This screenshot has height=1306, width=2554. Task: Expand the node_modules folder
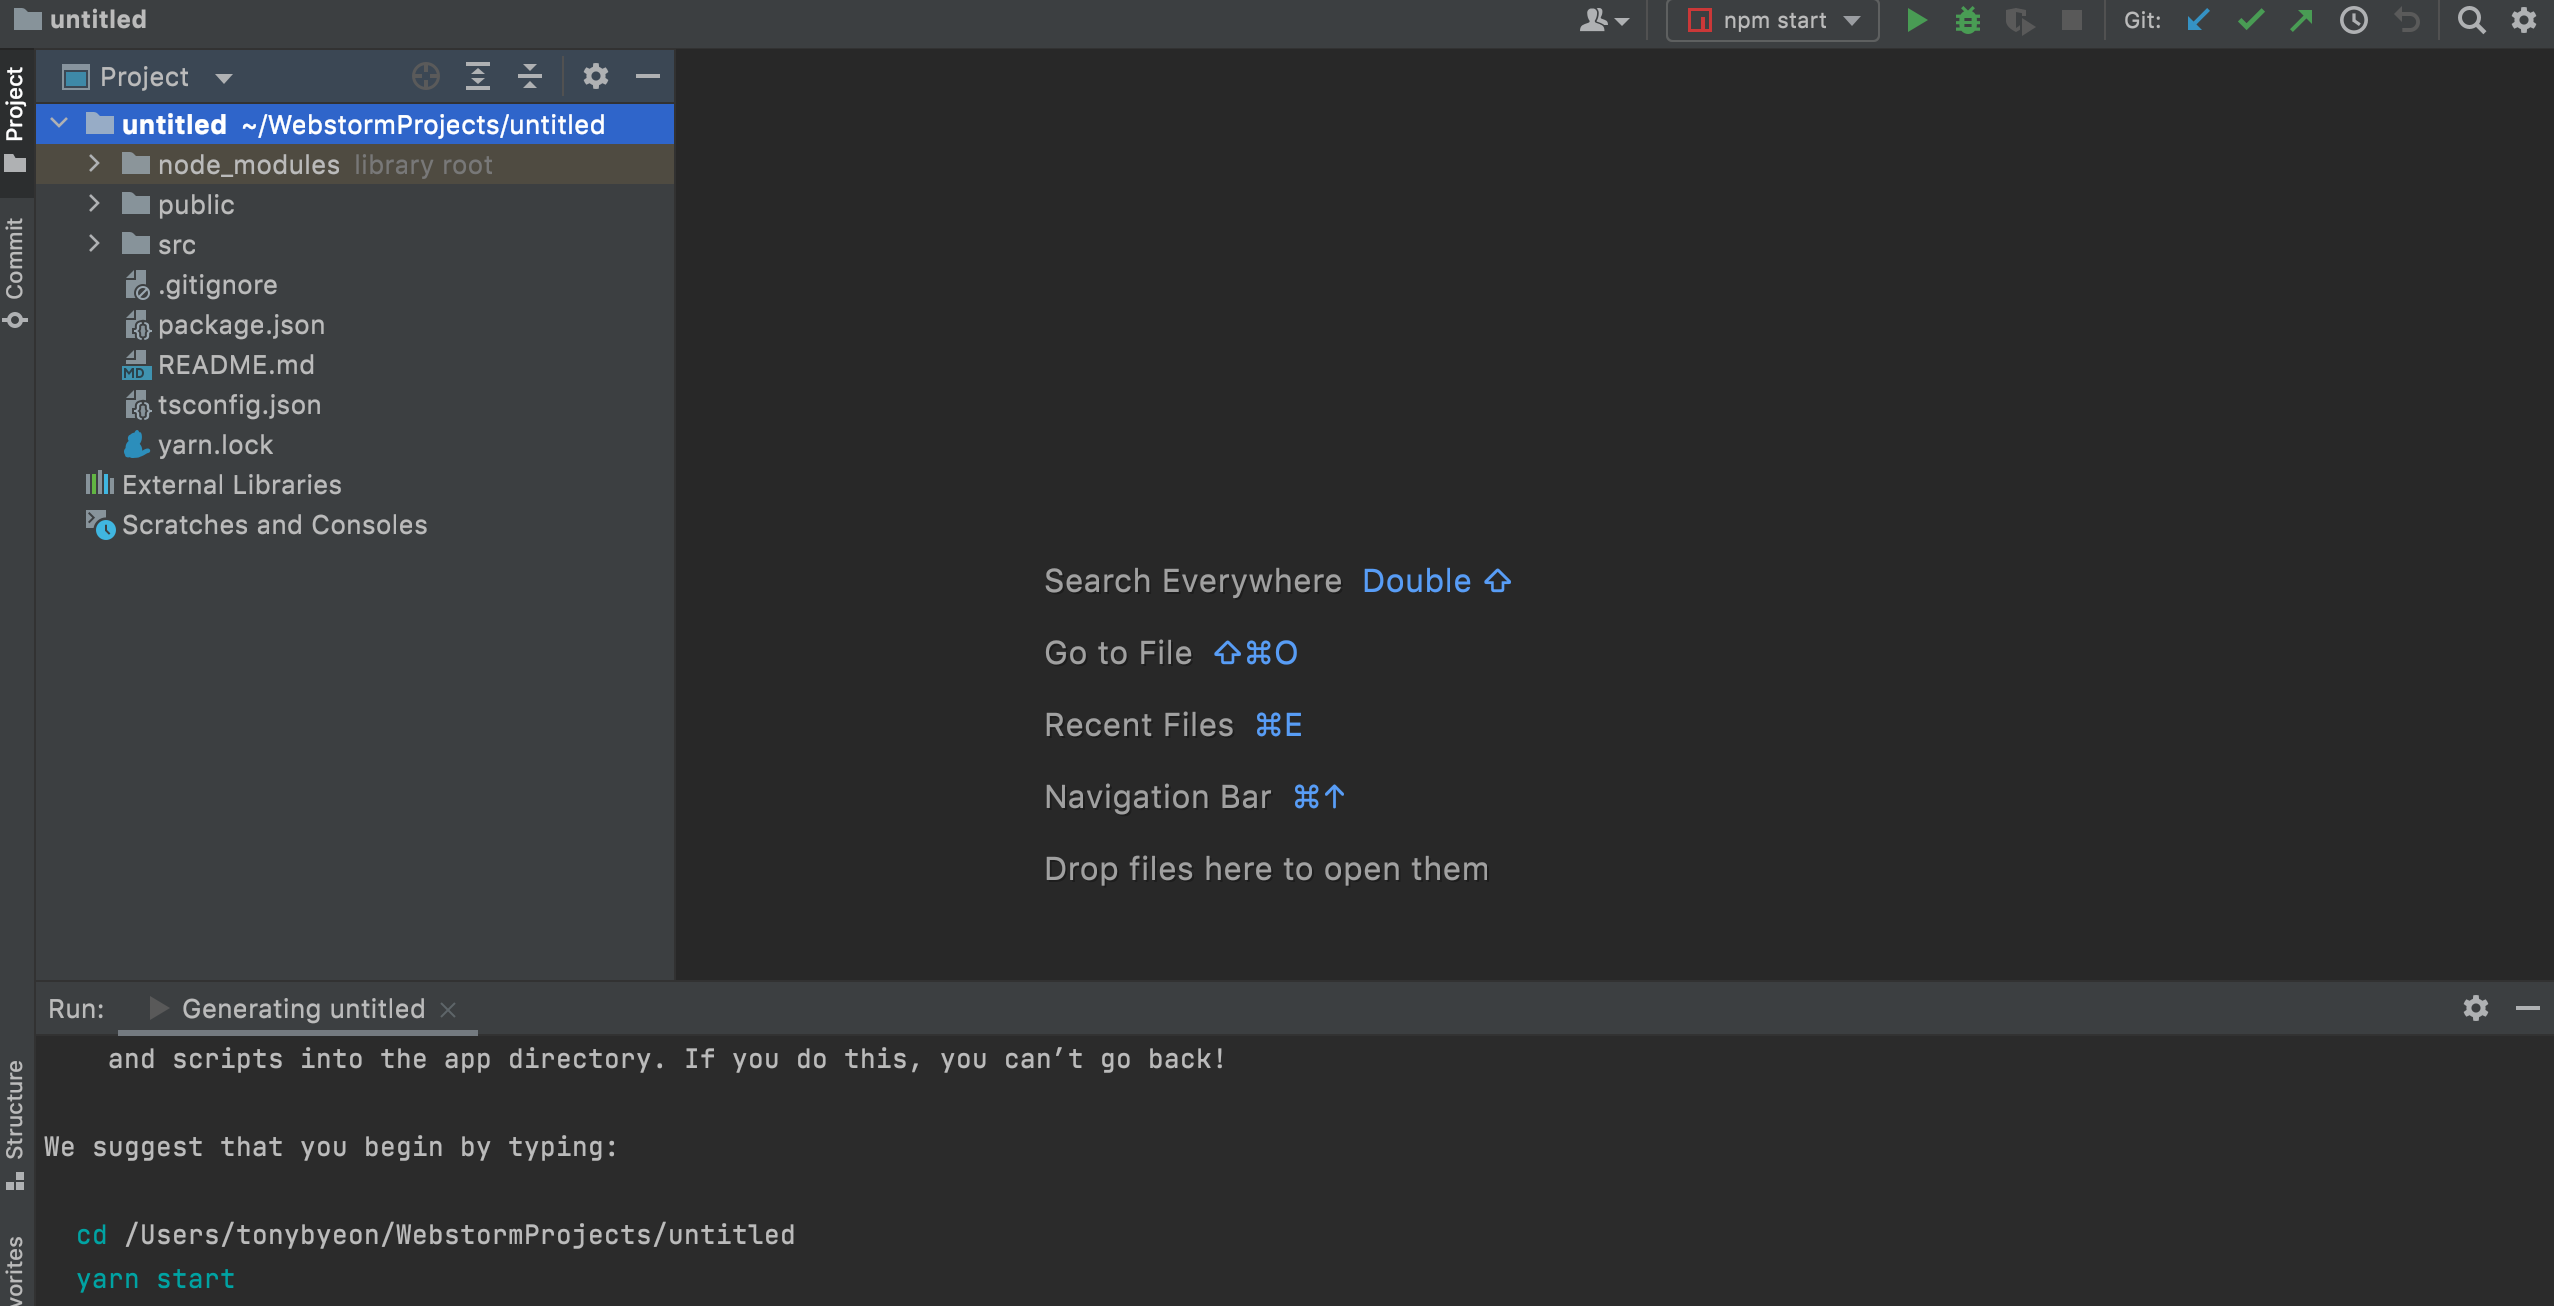pyautogui.click(x=94, y=164)
